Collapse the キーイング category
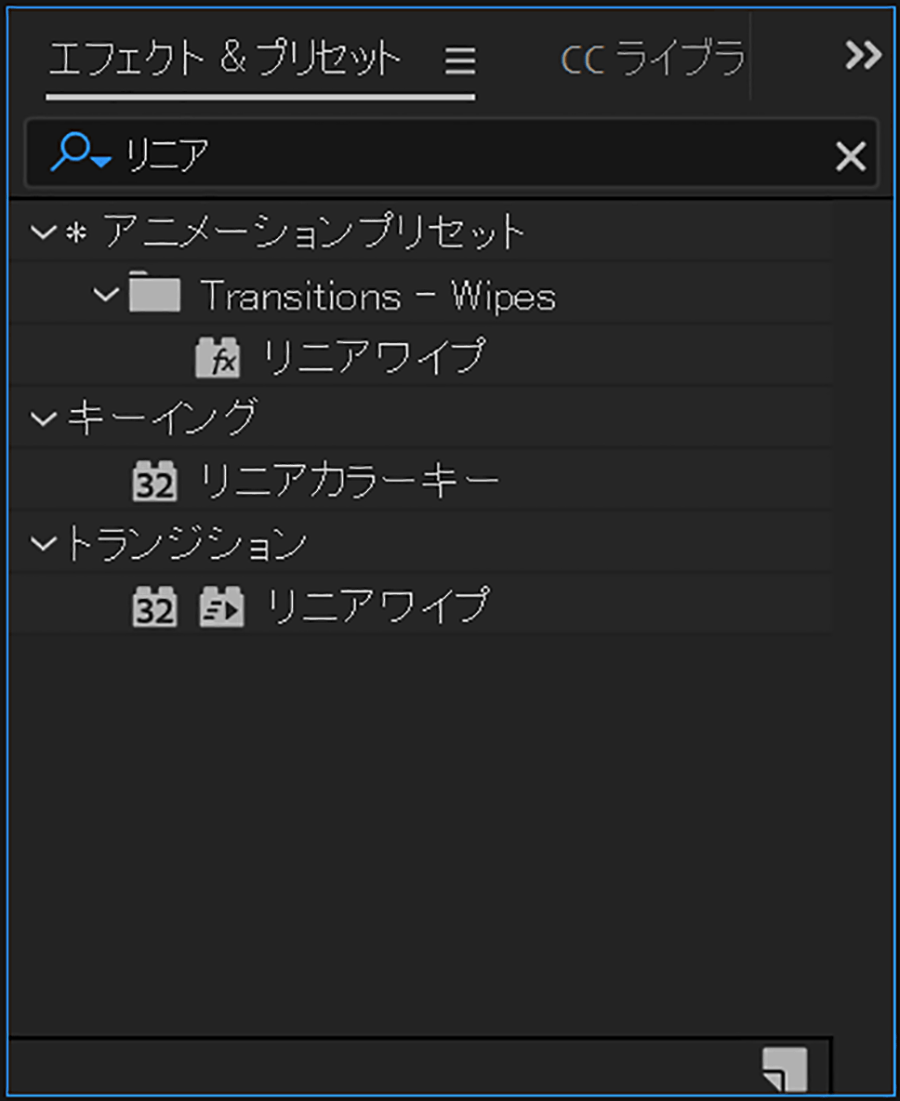 (x=41, y=419)
